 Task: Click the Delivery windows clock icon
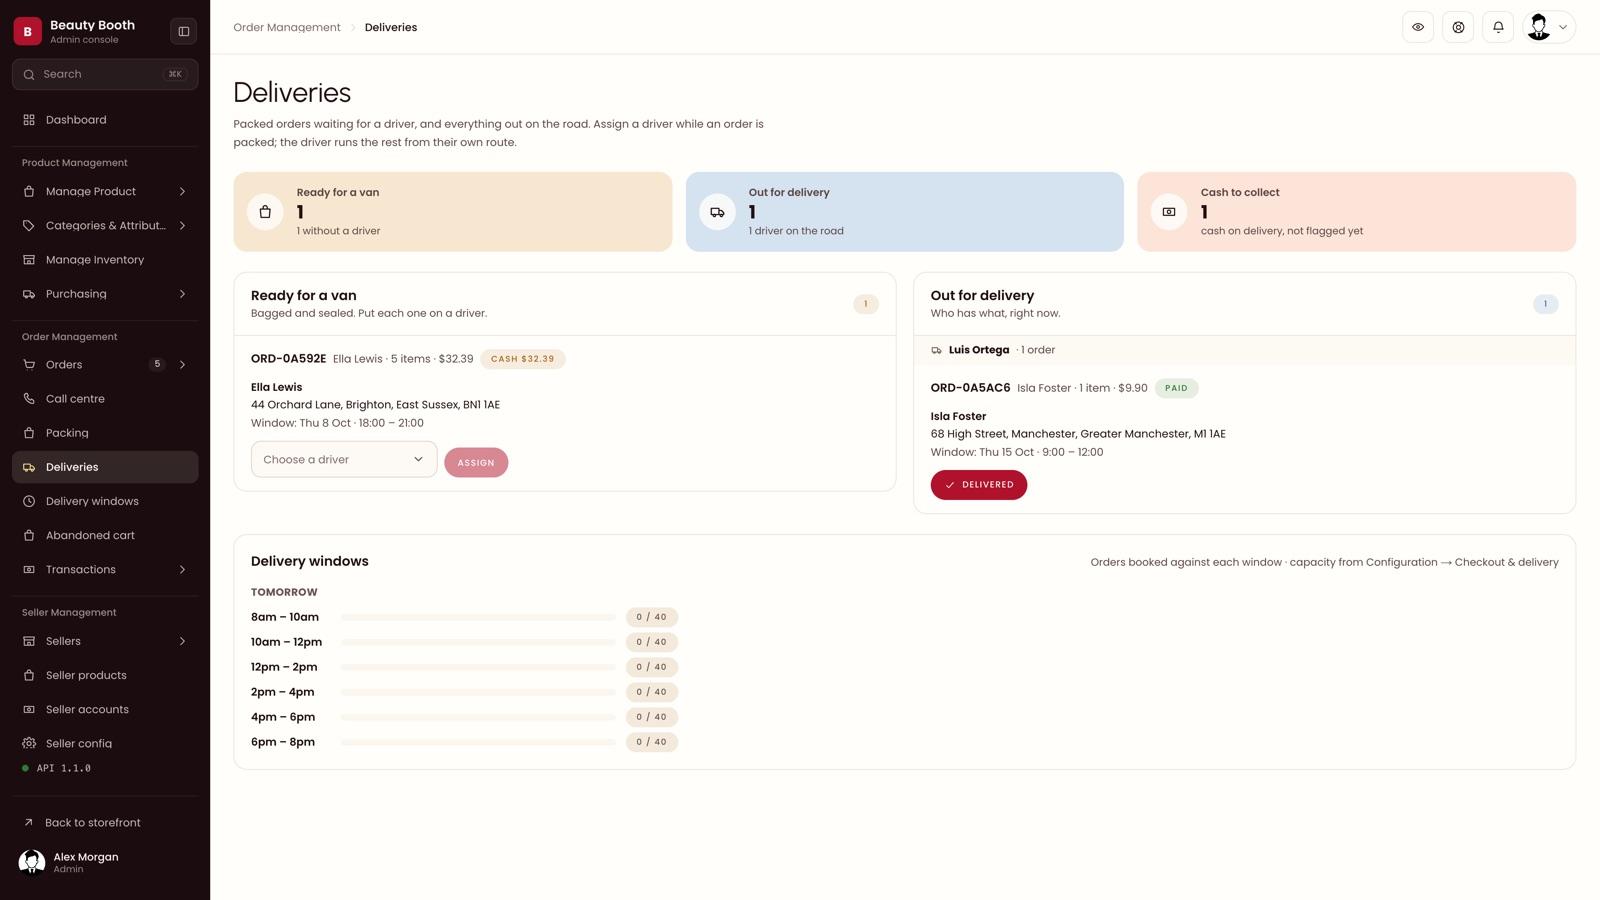29,501
